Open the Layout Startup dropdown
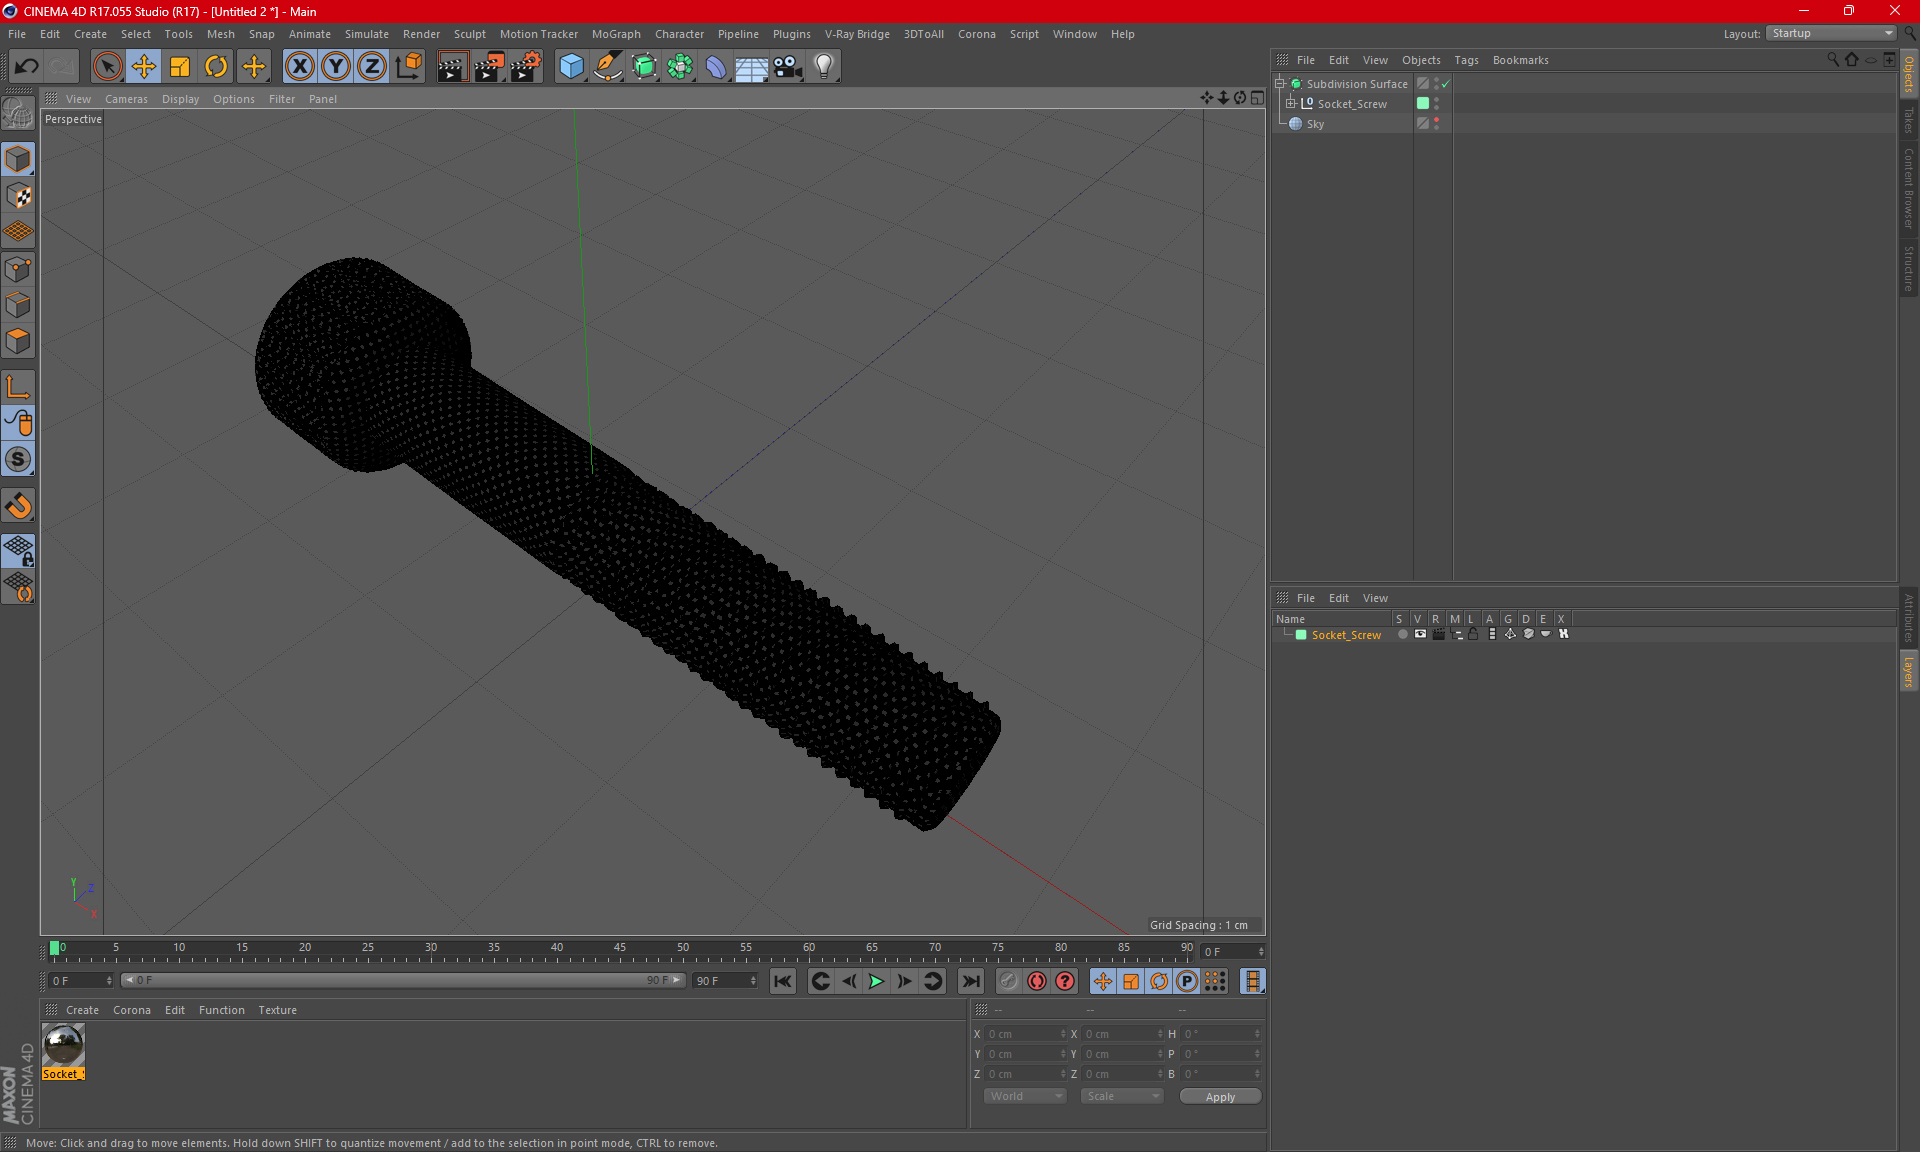The image size is (1920, 1152). [x=1831, y=33]
